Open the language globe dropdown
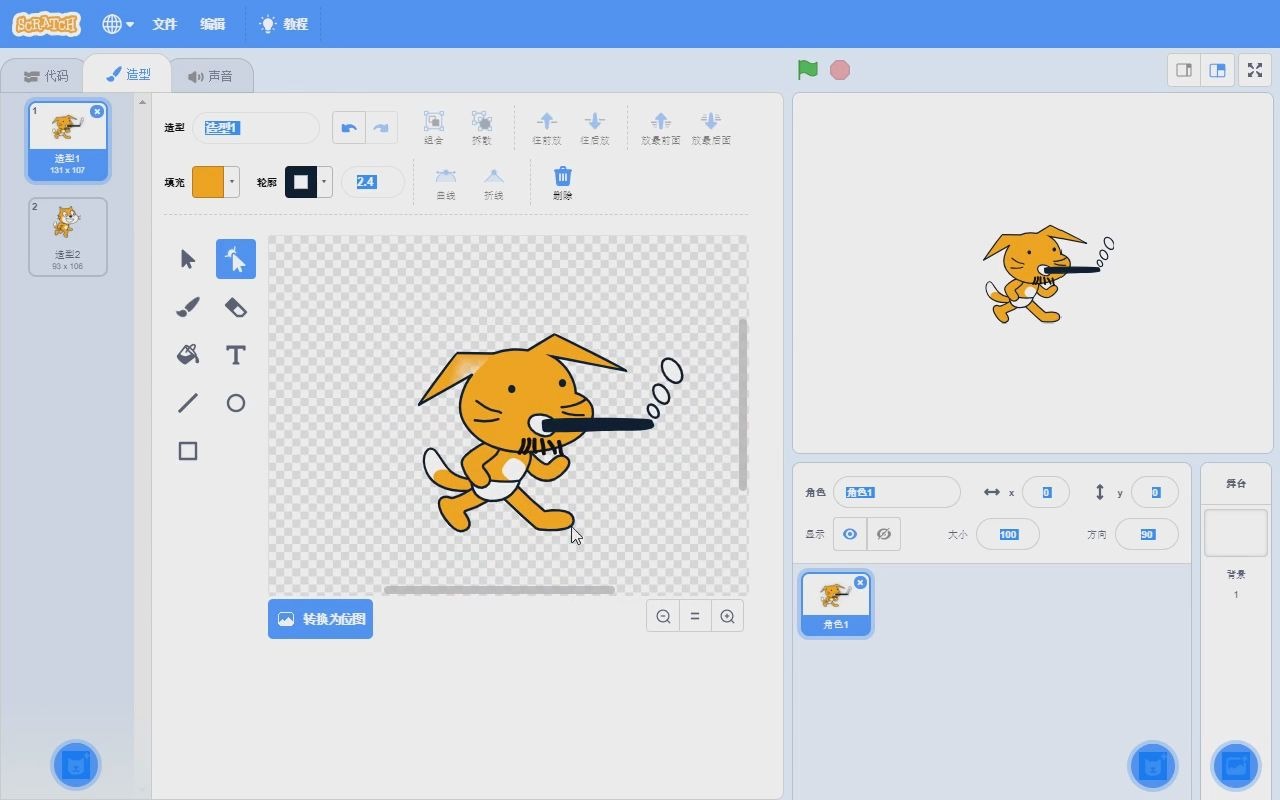This screenshot has height=800, width=1280. (x=118, y=24)
